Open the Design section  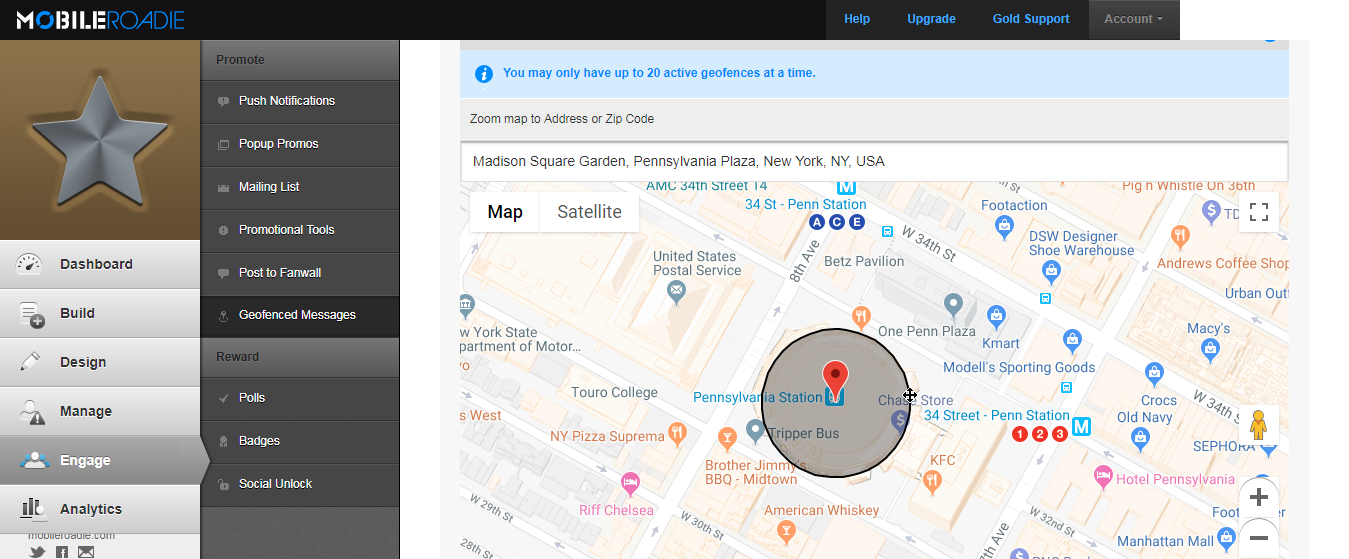point(100,362)
